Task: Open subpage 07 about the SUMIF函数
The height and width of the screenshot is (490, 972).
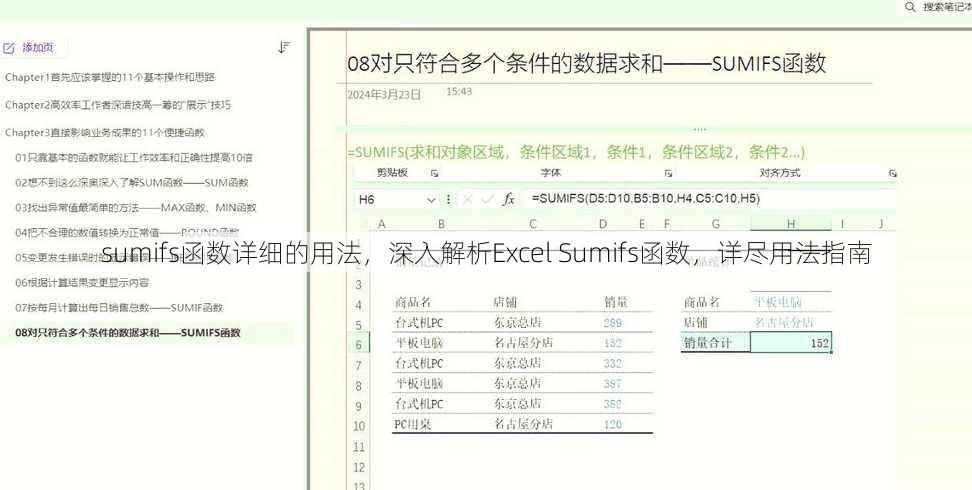Action: point(119,308)
